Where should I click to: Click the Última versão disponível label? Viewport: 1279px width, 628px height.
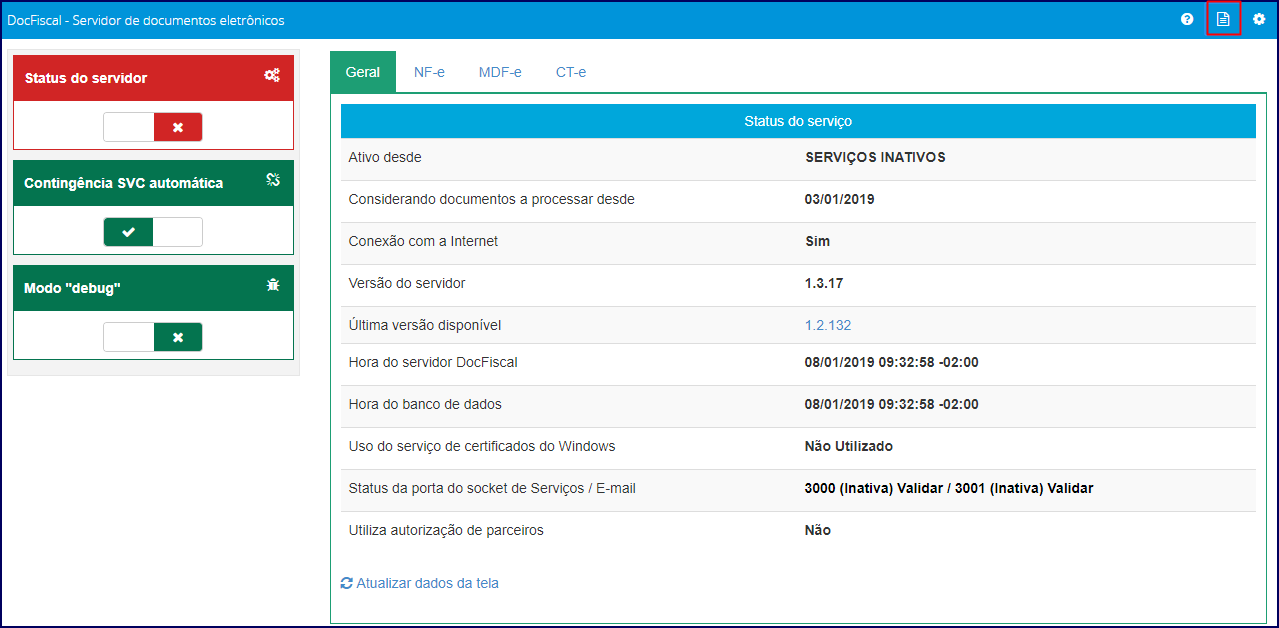click(x=425, y=325)
